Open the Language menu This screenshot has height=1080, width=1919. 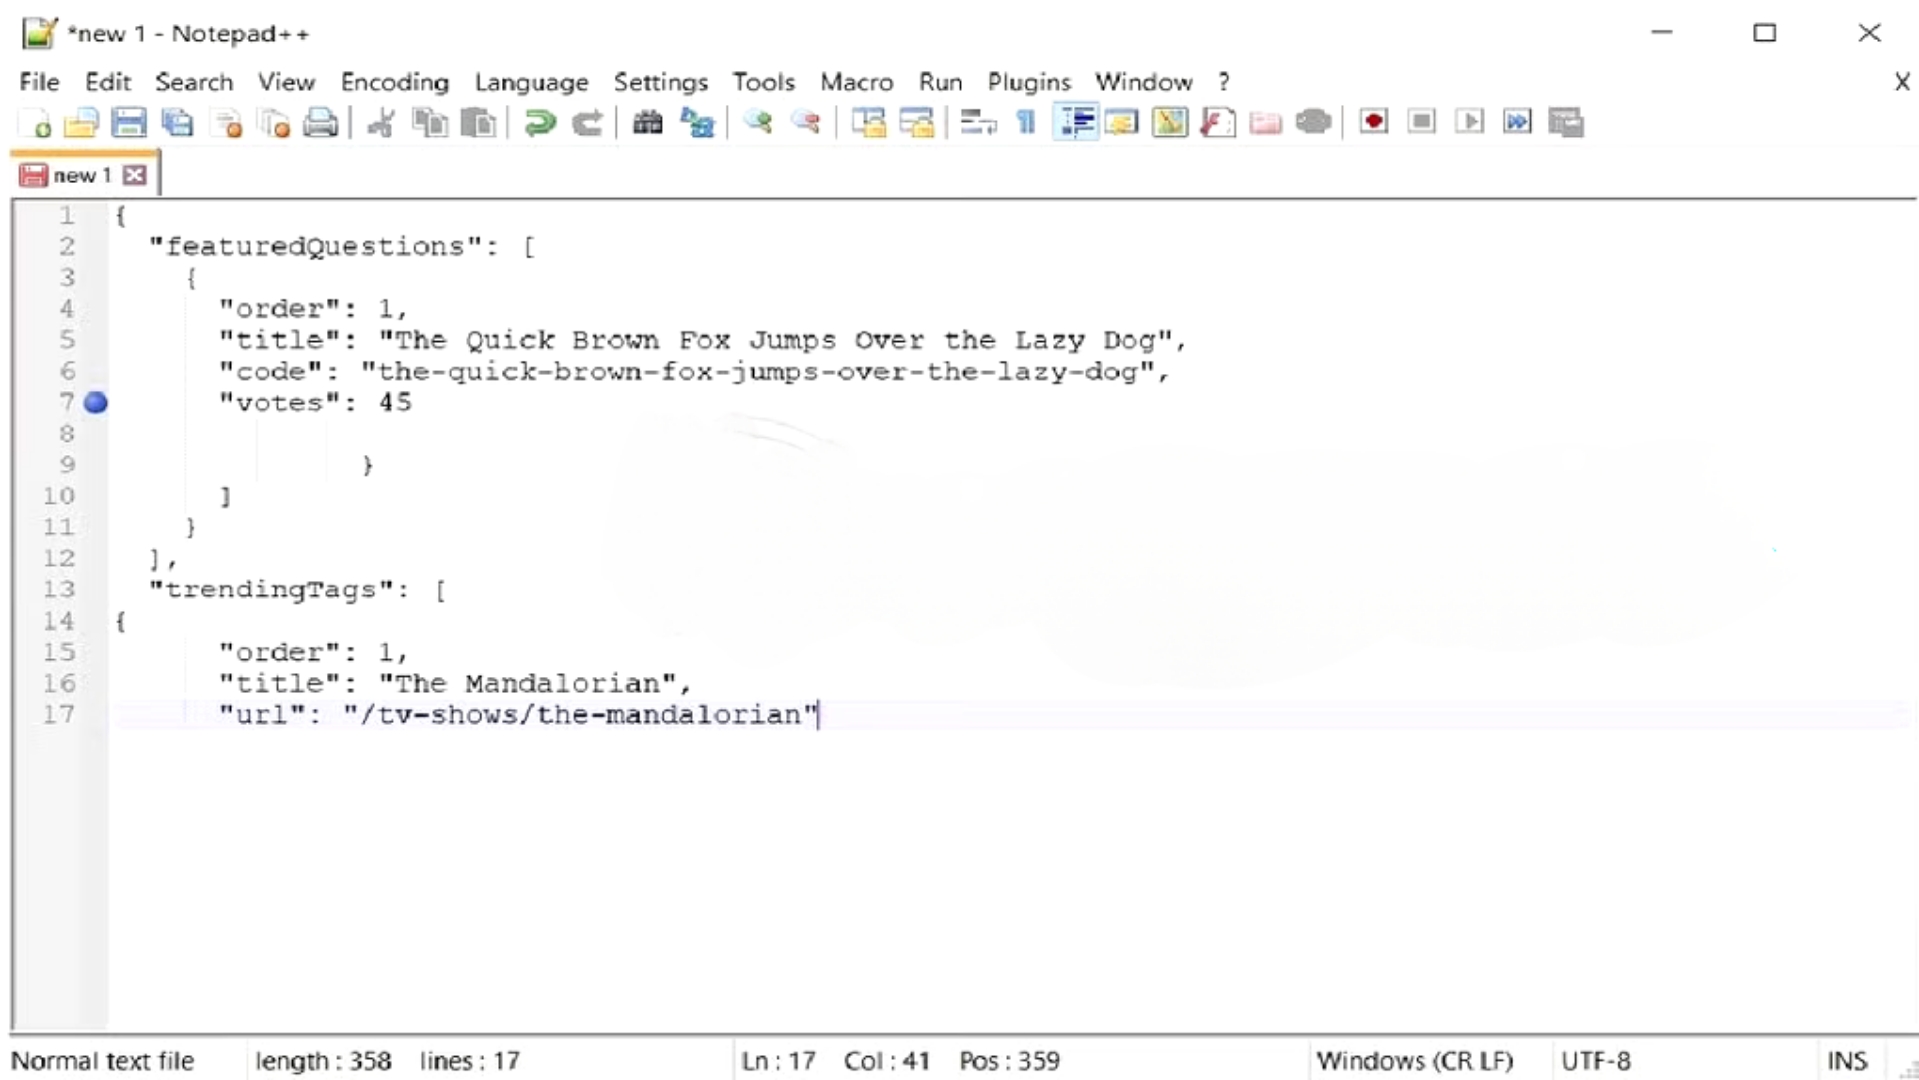click(531, 82)
